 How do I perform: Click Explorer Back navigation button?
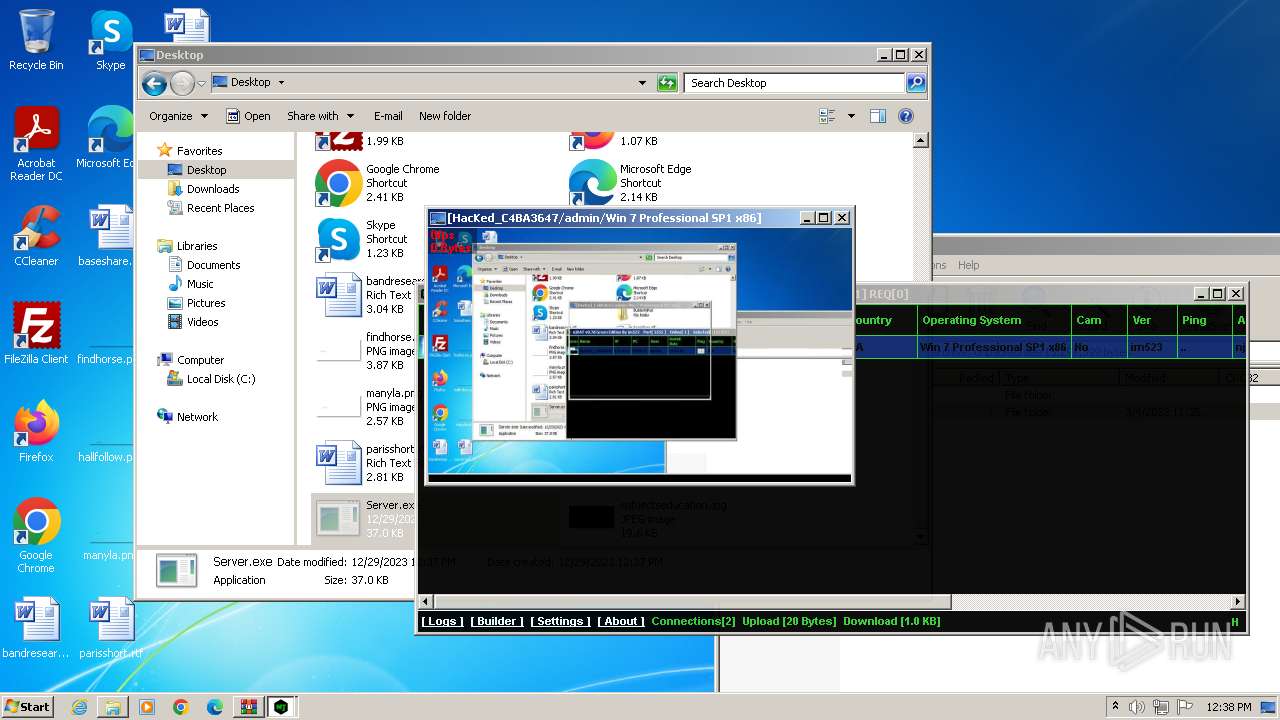(x=154, y=83)
